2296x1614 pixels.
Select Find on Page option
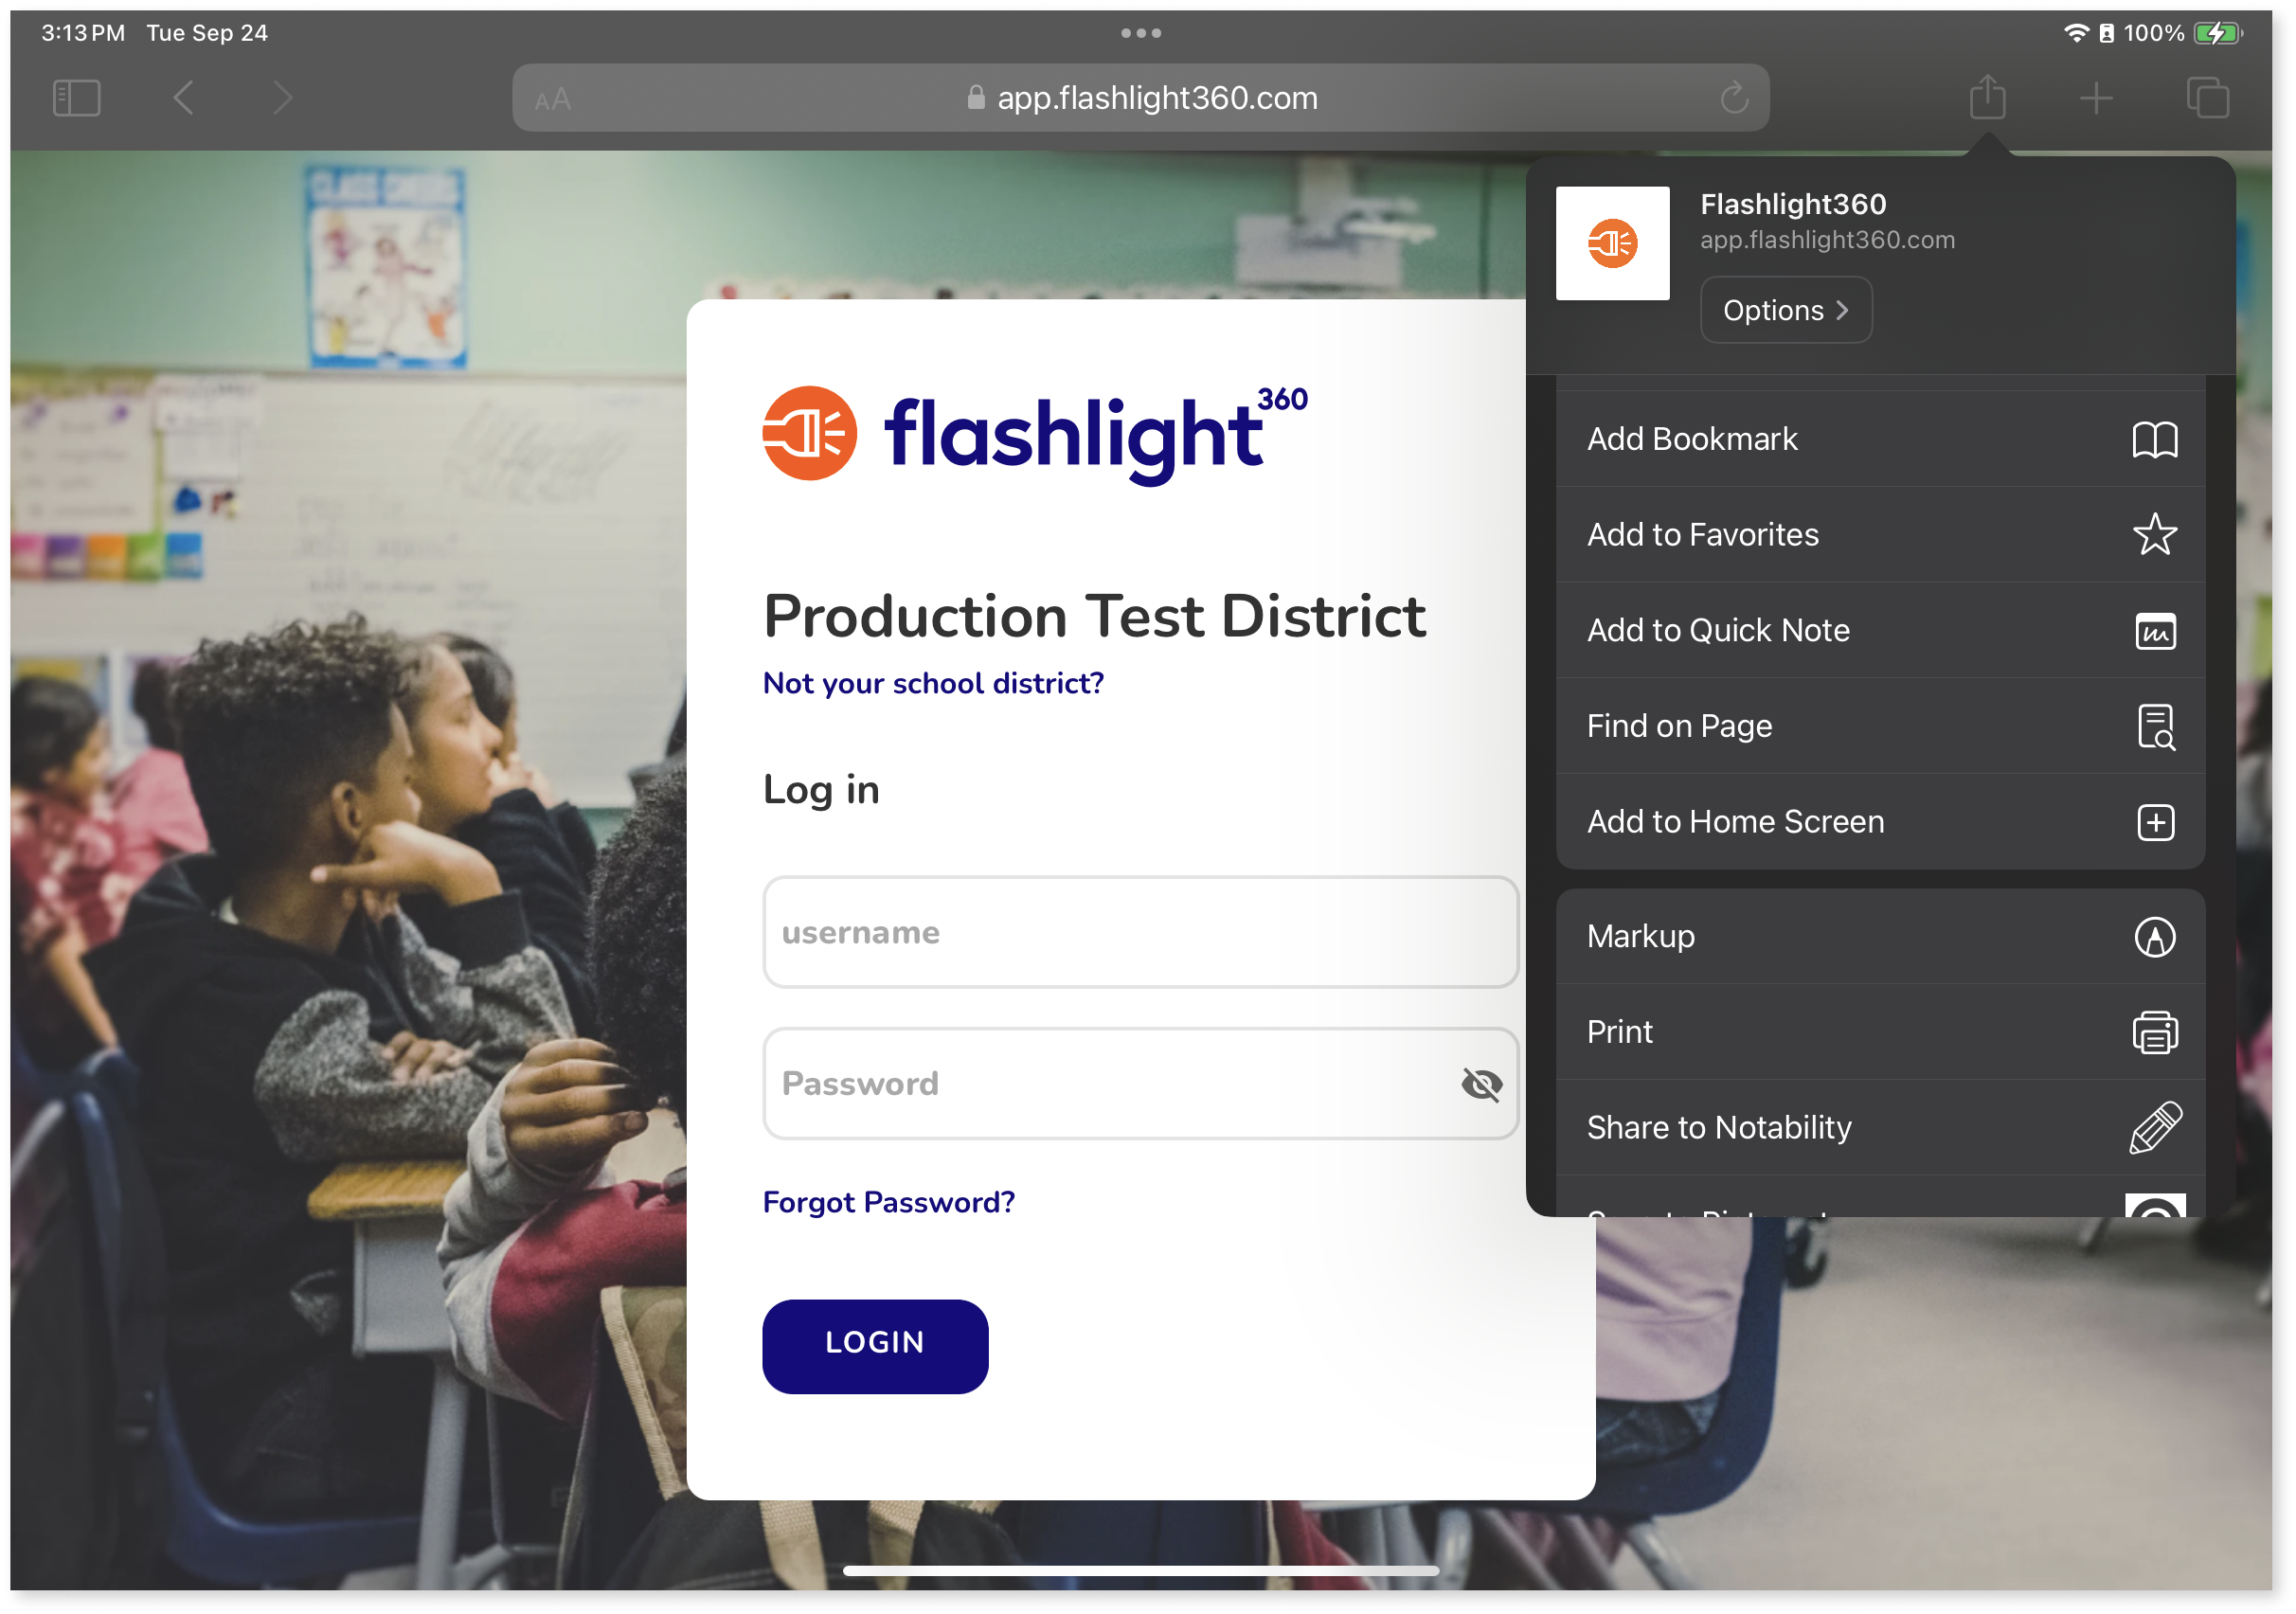pos(1880,726)
